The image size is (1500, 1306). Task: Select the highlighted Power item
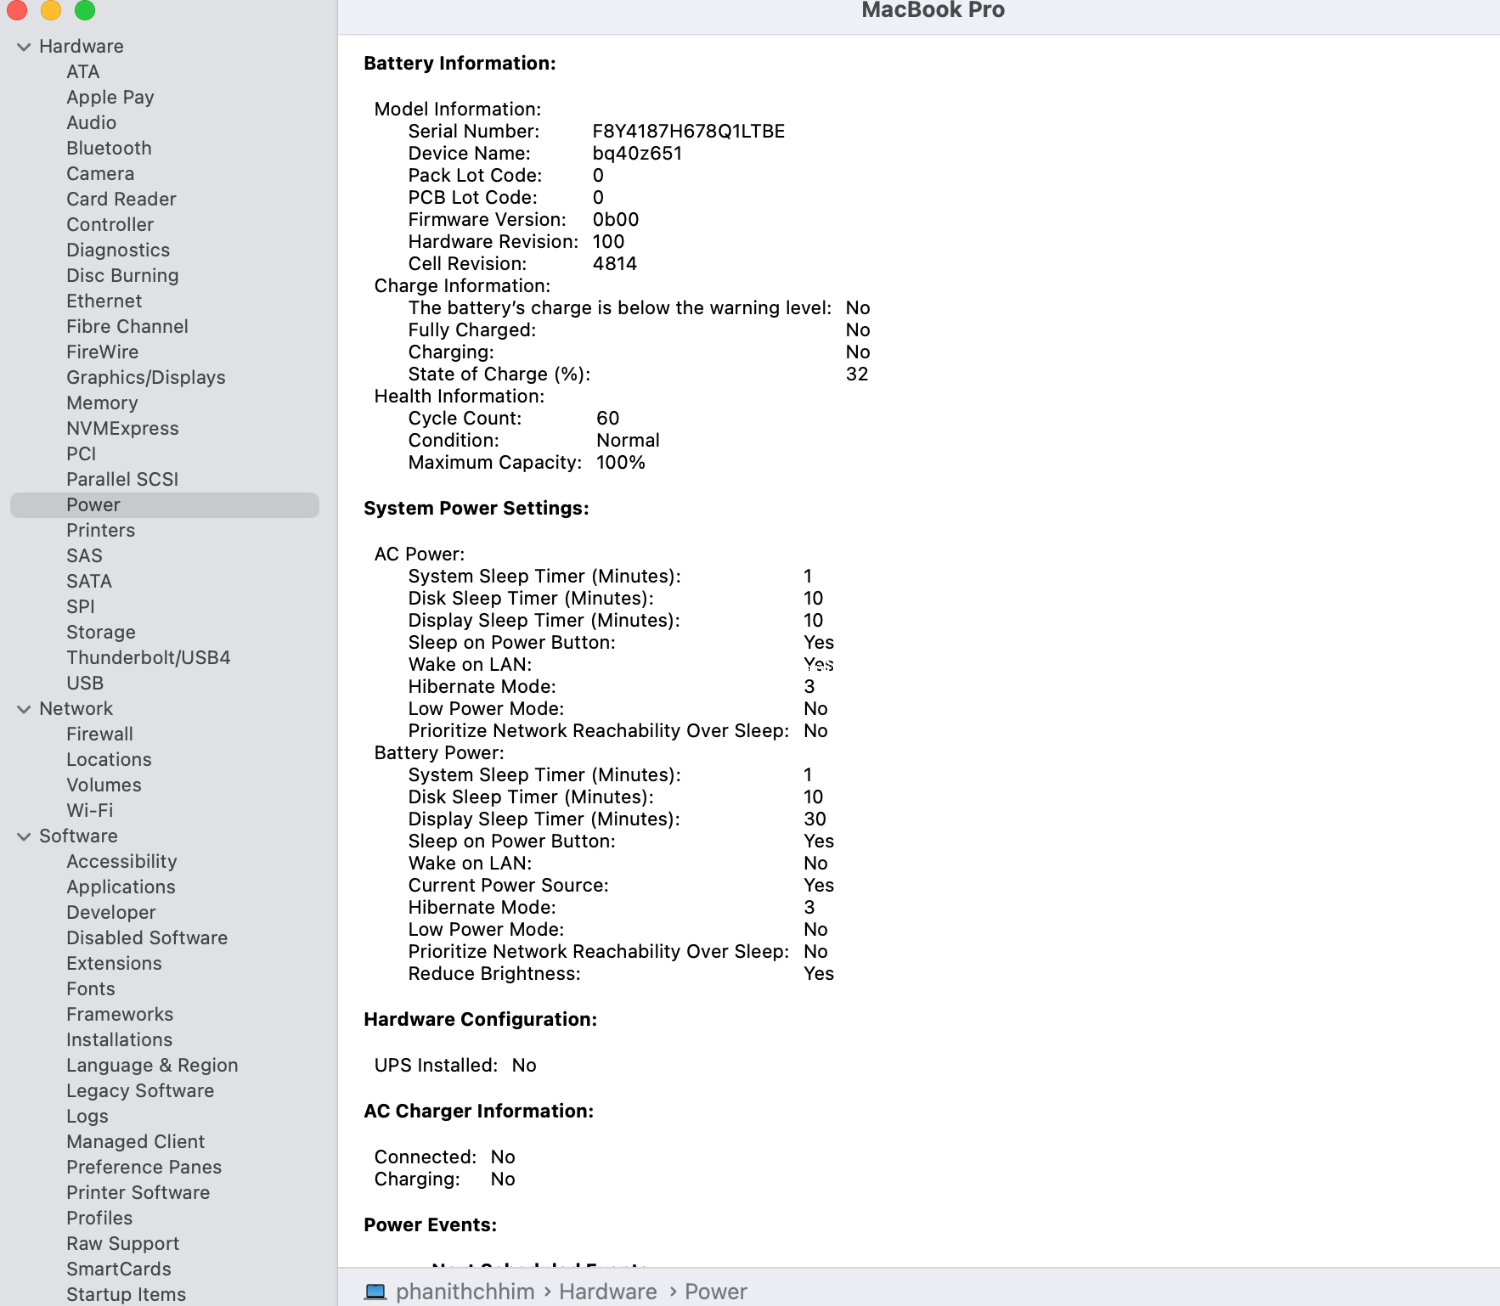tap(164, 505)
